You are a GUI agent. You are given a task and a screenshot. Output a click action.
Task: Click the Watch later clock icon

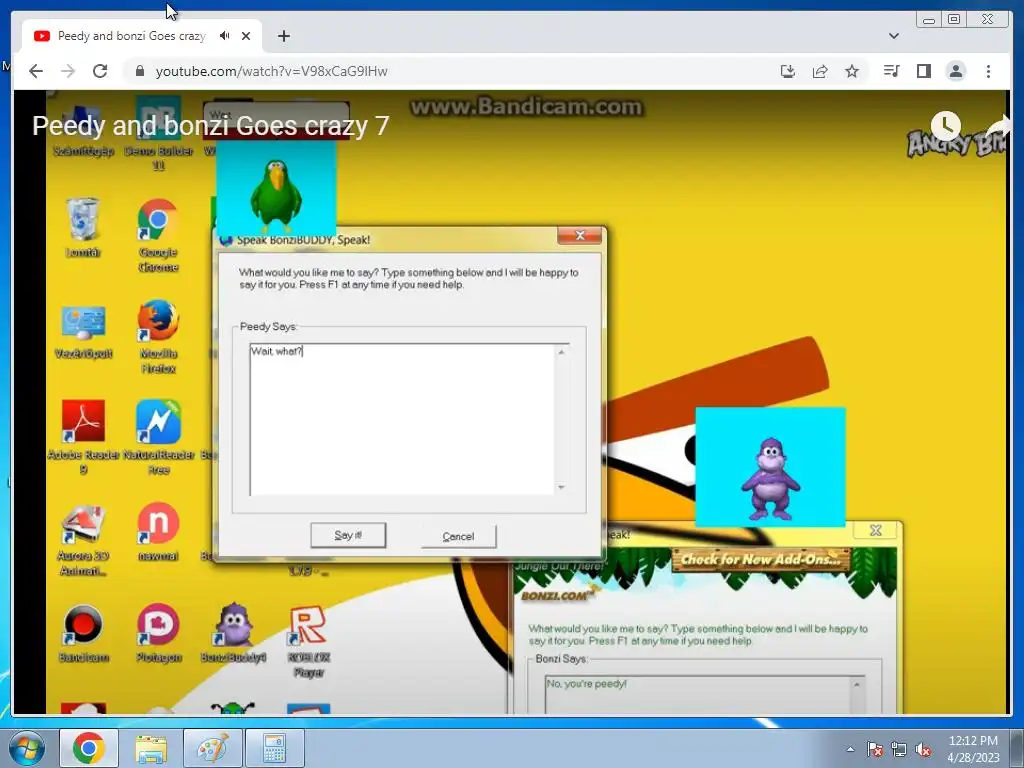point(946,125)
